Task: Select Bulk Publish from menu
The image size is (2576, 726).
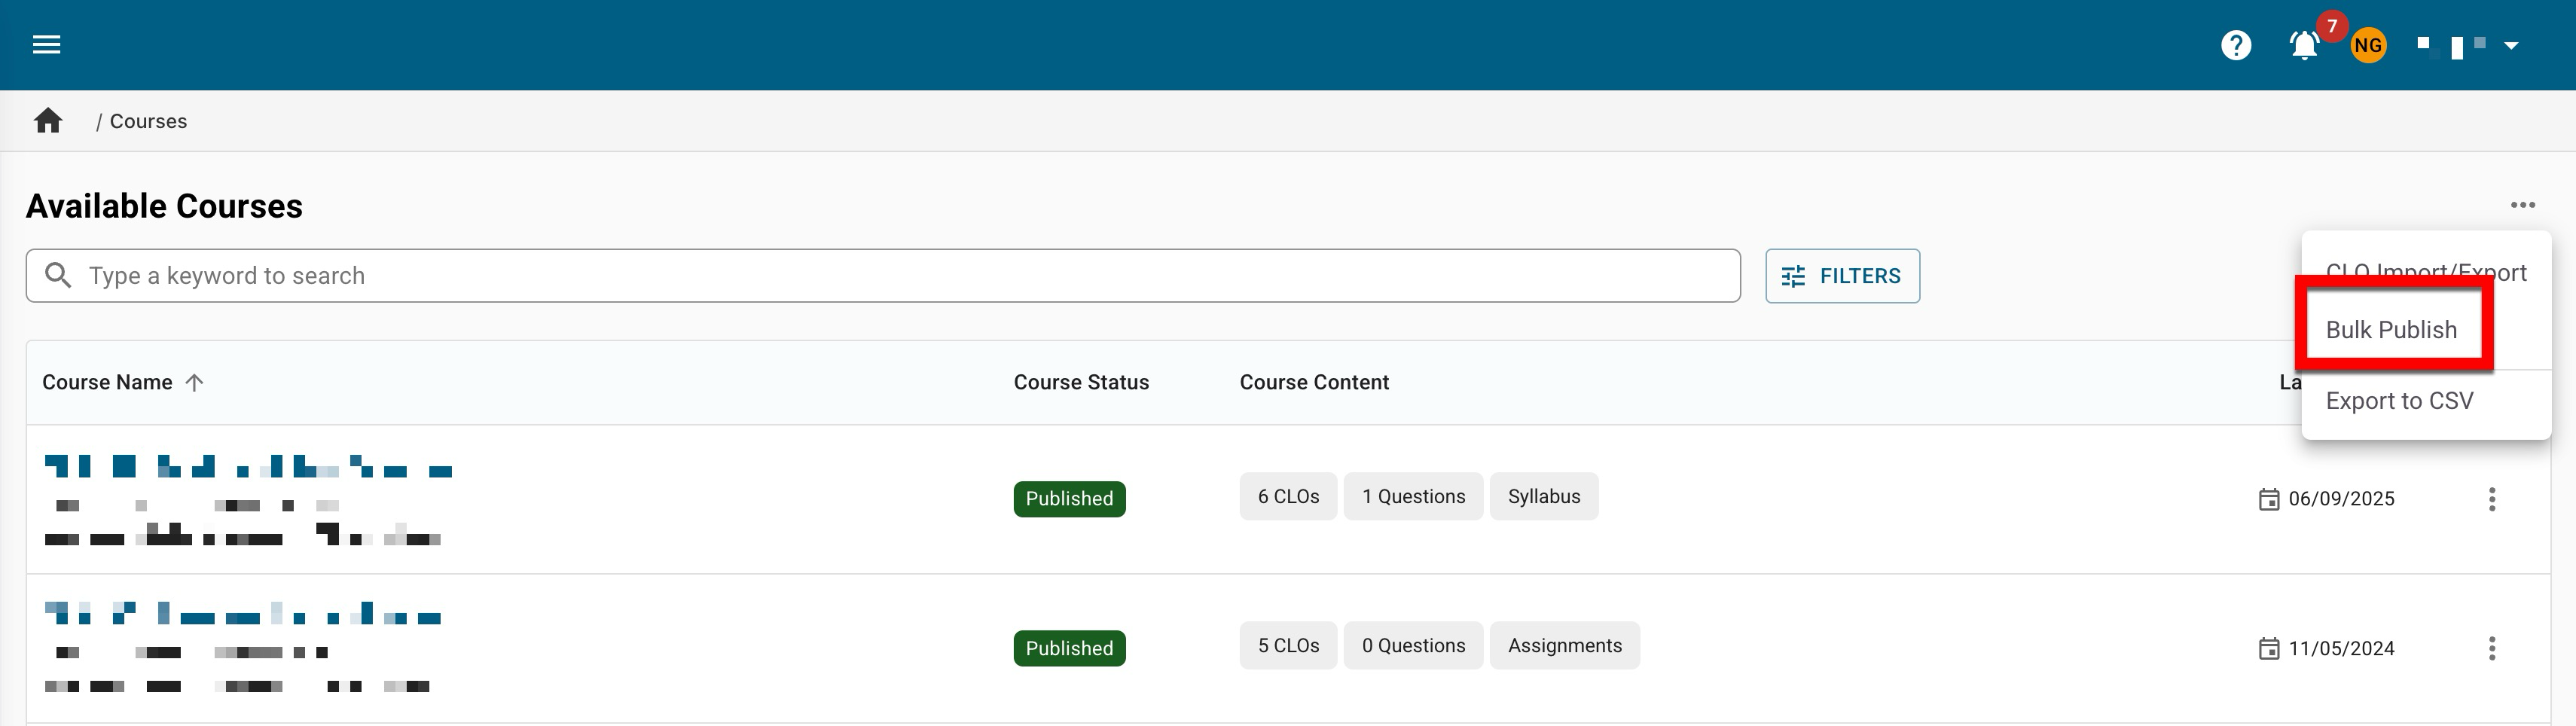Action: pos(2390,330)
